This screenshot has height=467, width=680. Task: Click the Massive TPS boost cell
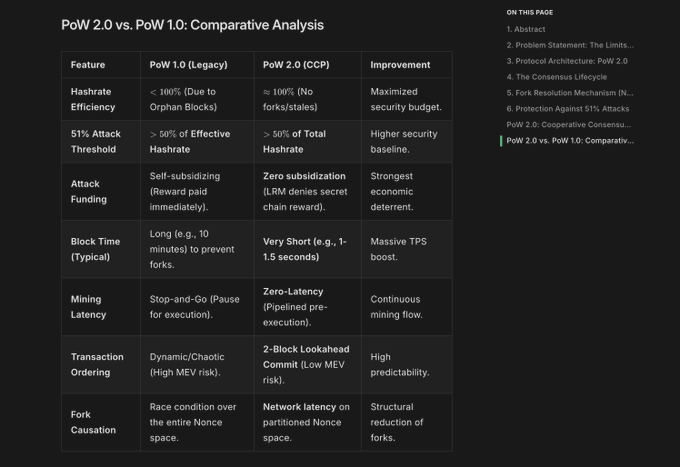click(397, 249)
